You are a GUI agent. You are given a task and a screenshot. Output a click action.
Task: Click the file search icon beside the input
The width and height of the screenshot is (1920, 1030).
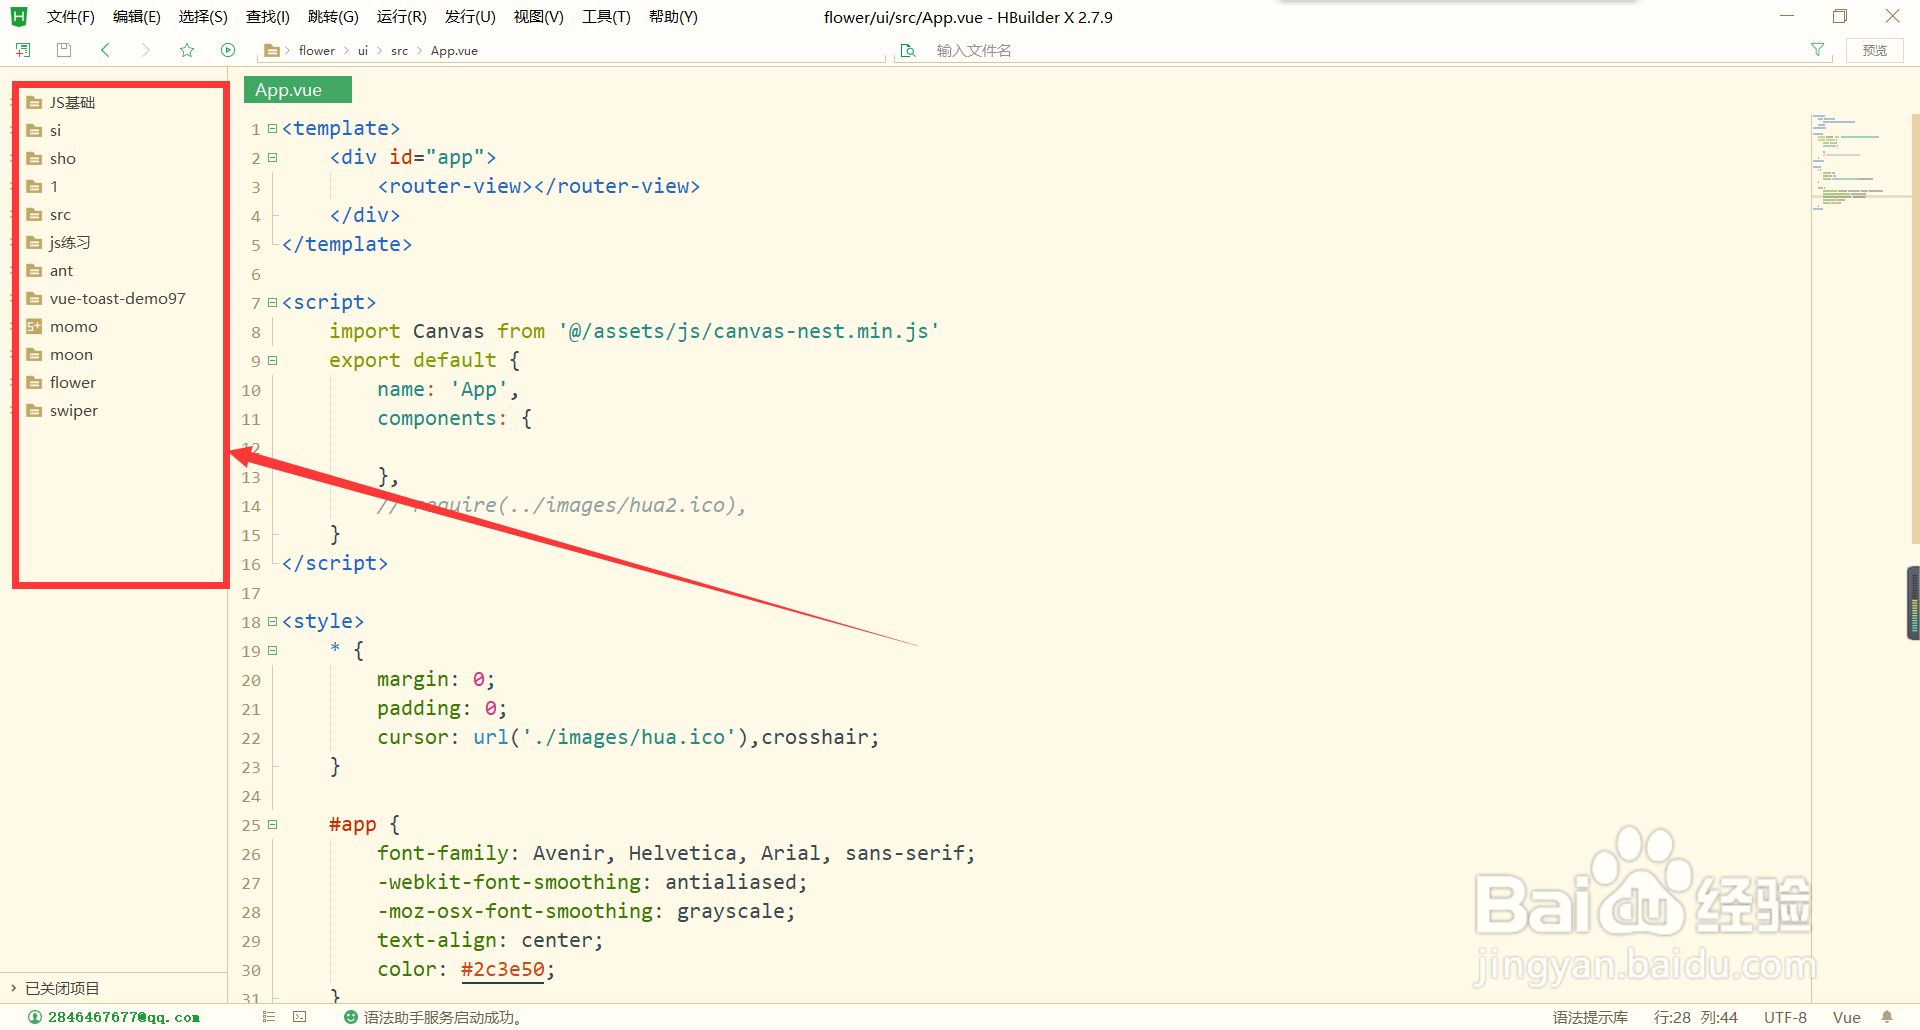pyautogui.click(x=908, y=50)
